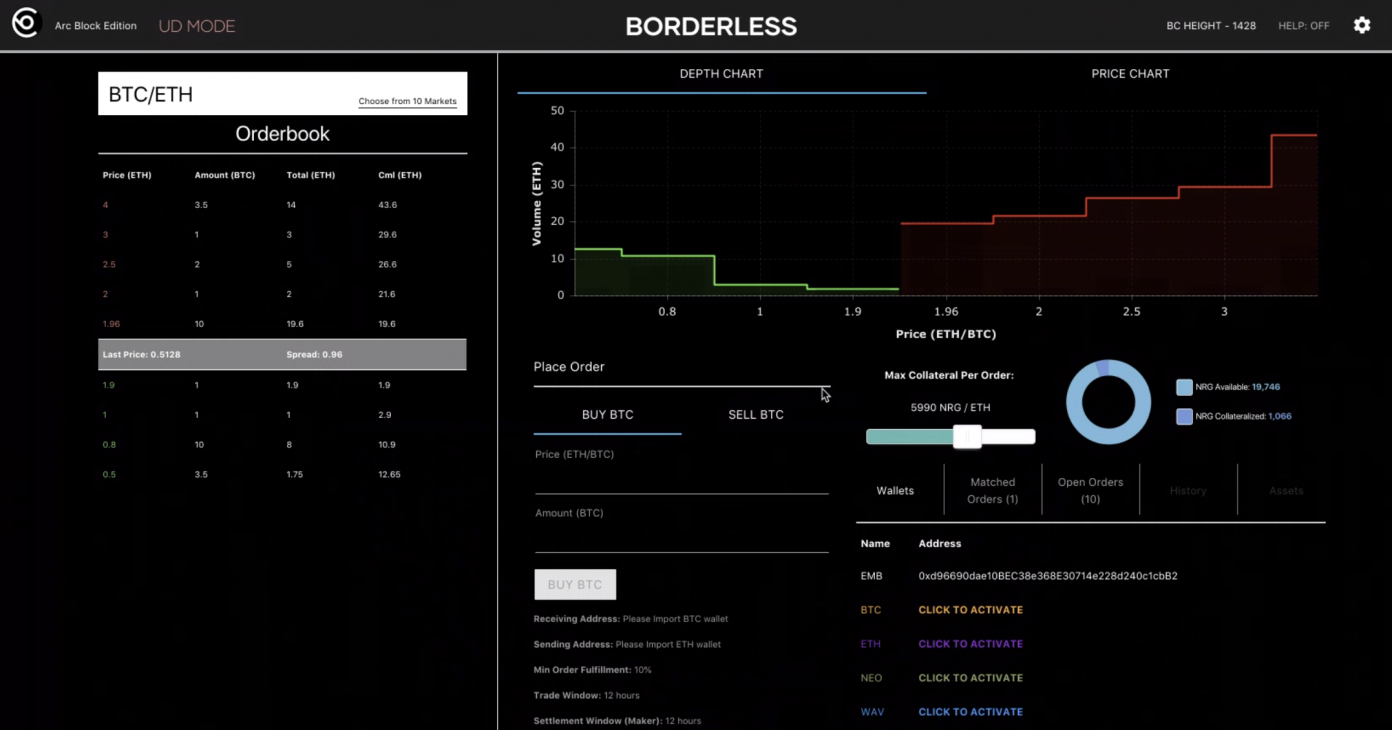The image size is (1392, 730).
Task: Click the Min Order Fulfillment: 10% line
Action: coord(593,670)
